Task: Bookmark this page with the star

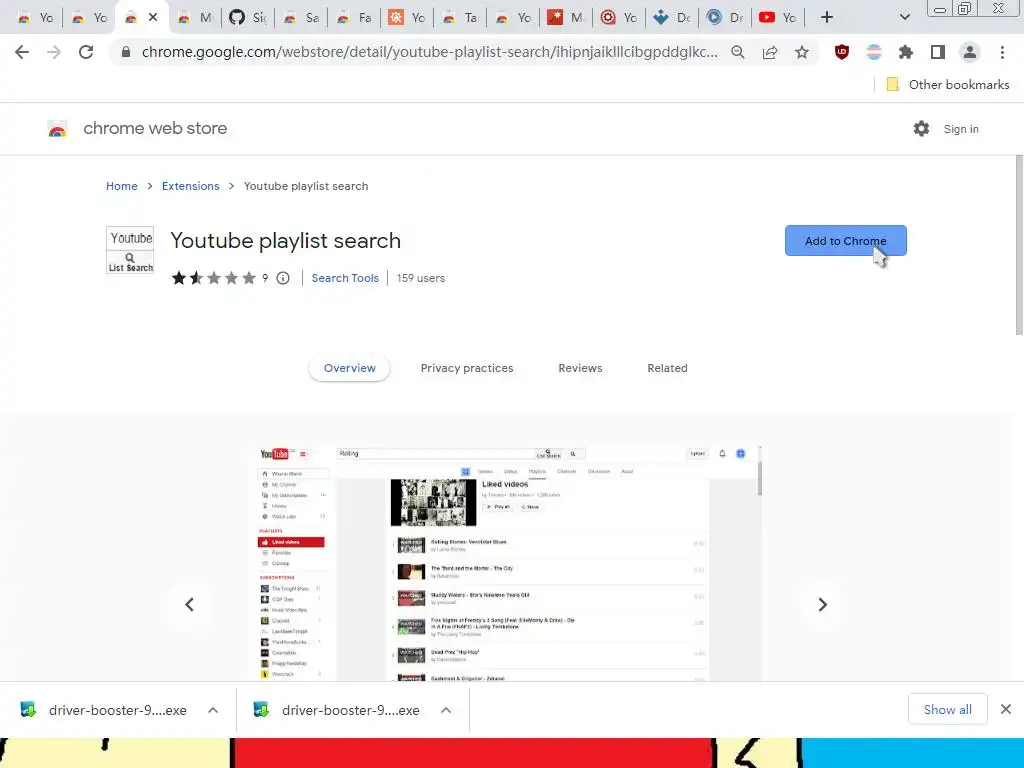Action: 802,52
